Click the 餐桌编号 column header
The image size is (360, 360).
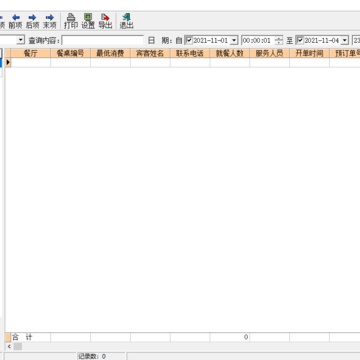tap(70, 53)
